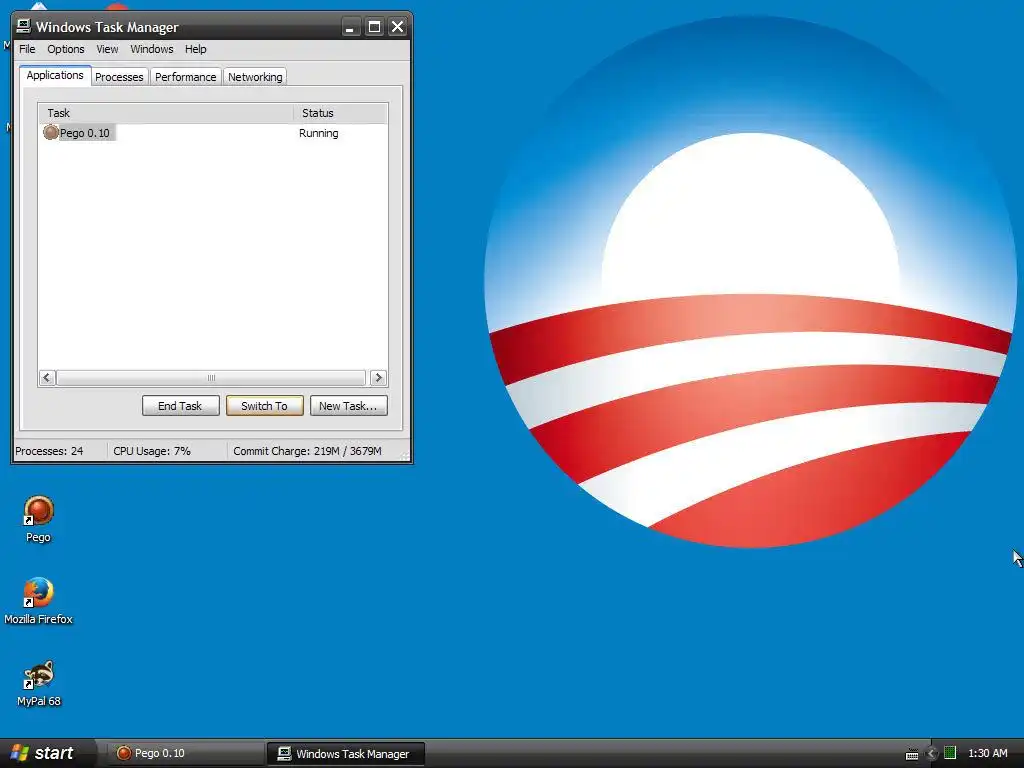Maximize the Task Manager window

coord(374,27)
